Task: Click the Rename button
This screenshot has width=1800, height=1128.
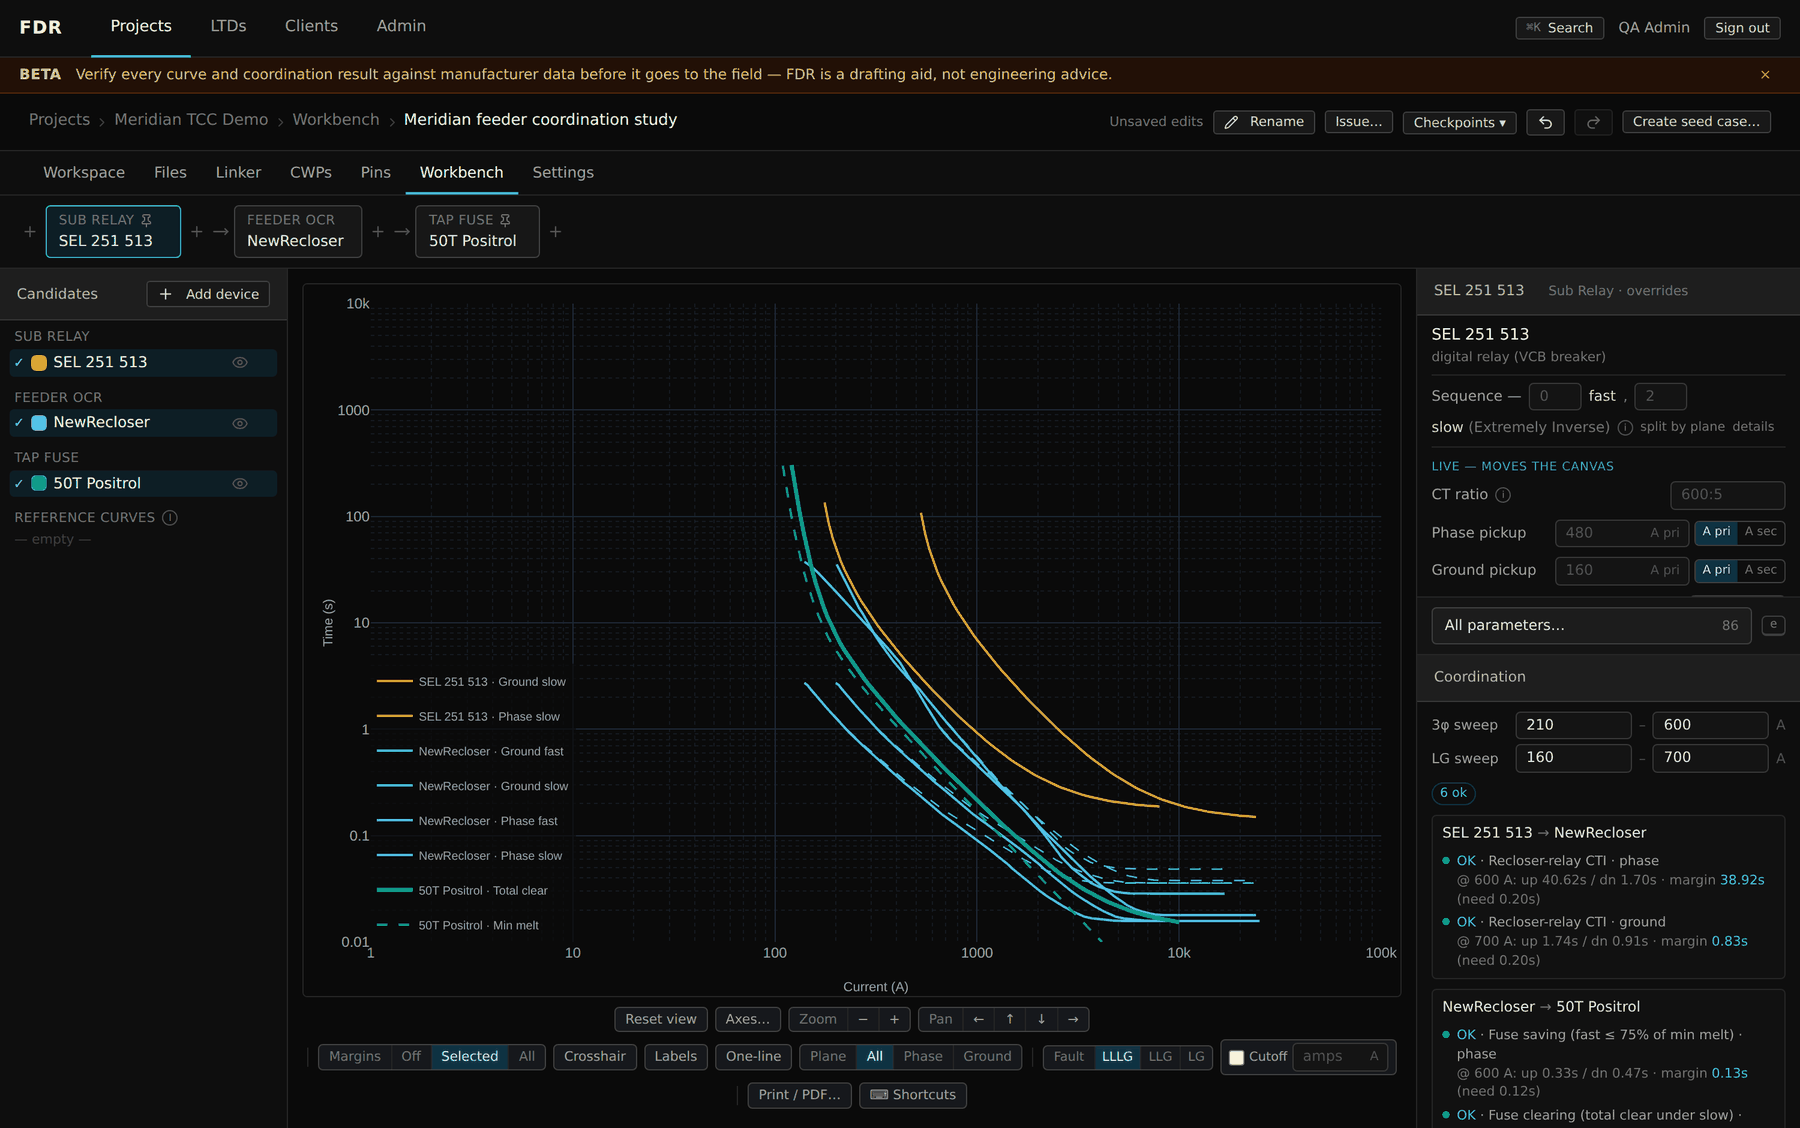Action: pyautogui.click(x=1264, y=122)
